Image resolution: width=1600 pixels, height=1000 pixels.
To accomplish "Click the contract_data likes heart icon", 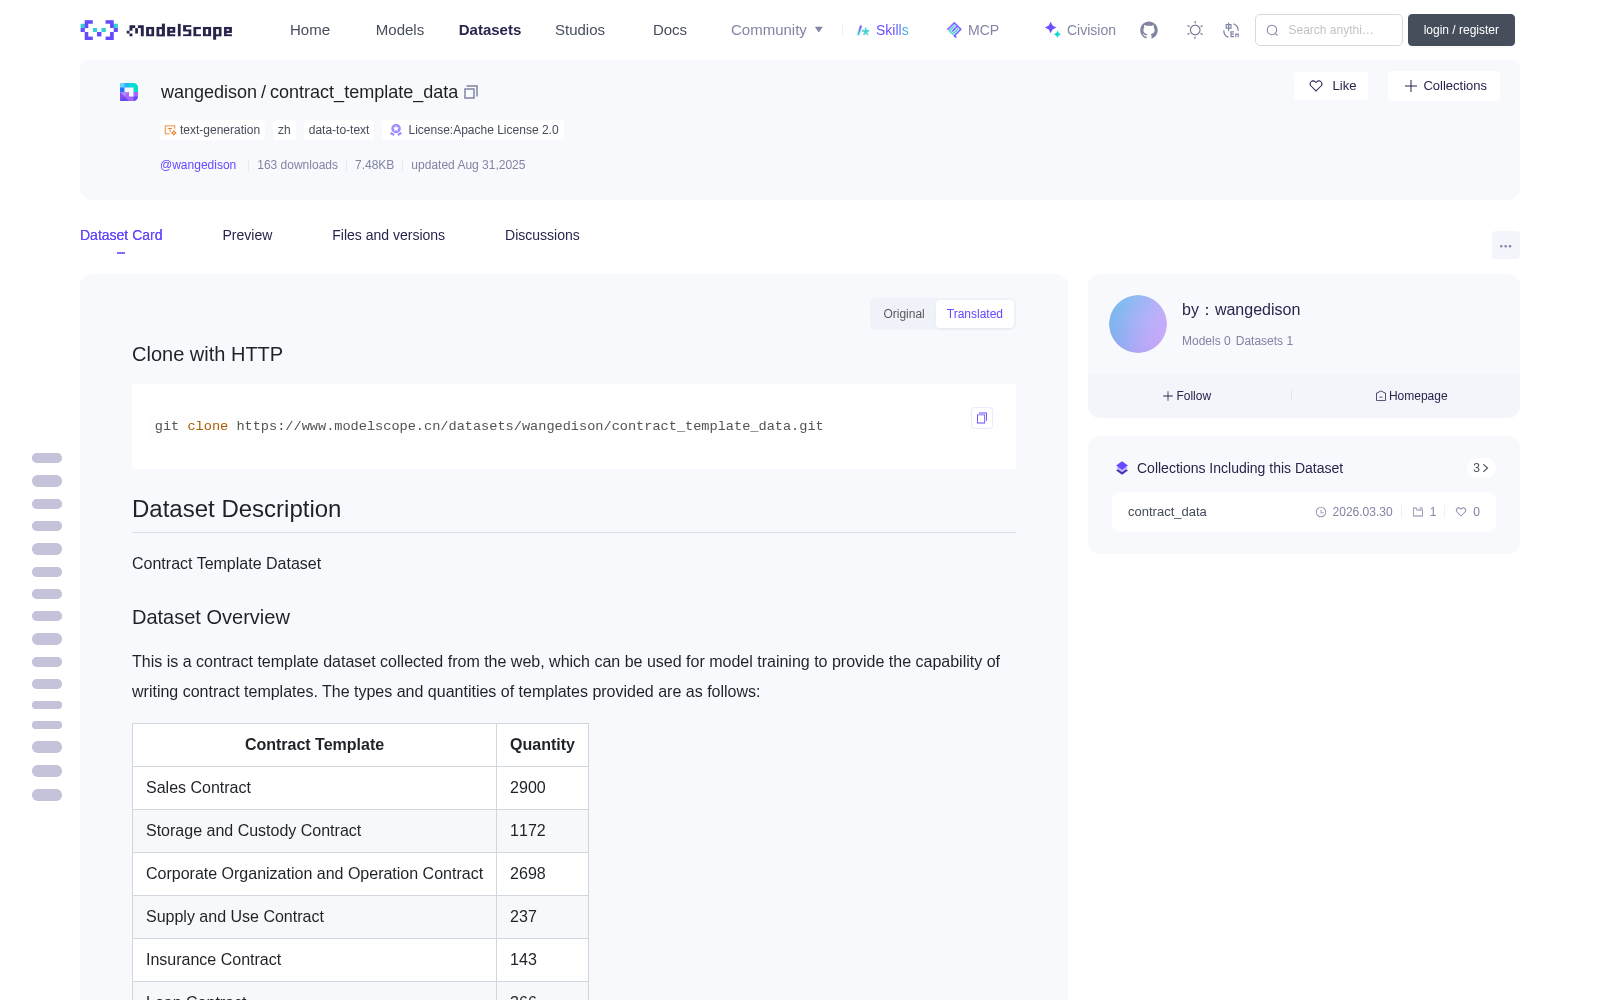I will click(1461, 512).
